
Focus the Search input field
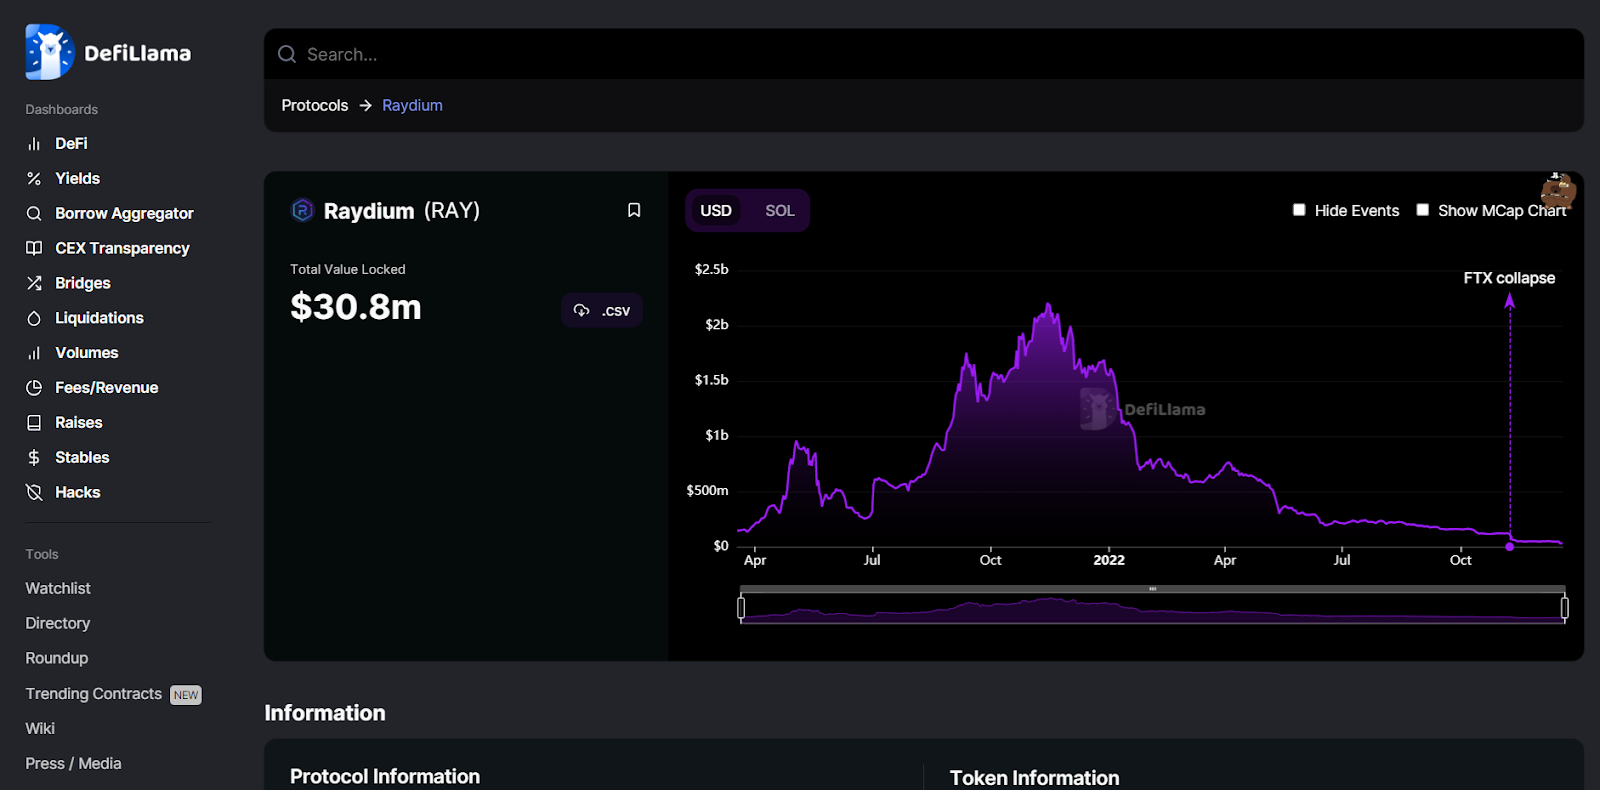coord(924,54)
